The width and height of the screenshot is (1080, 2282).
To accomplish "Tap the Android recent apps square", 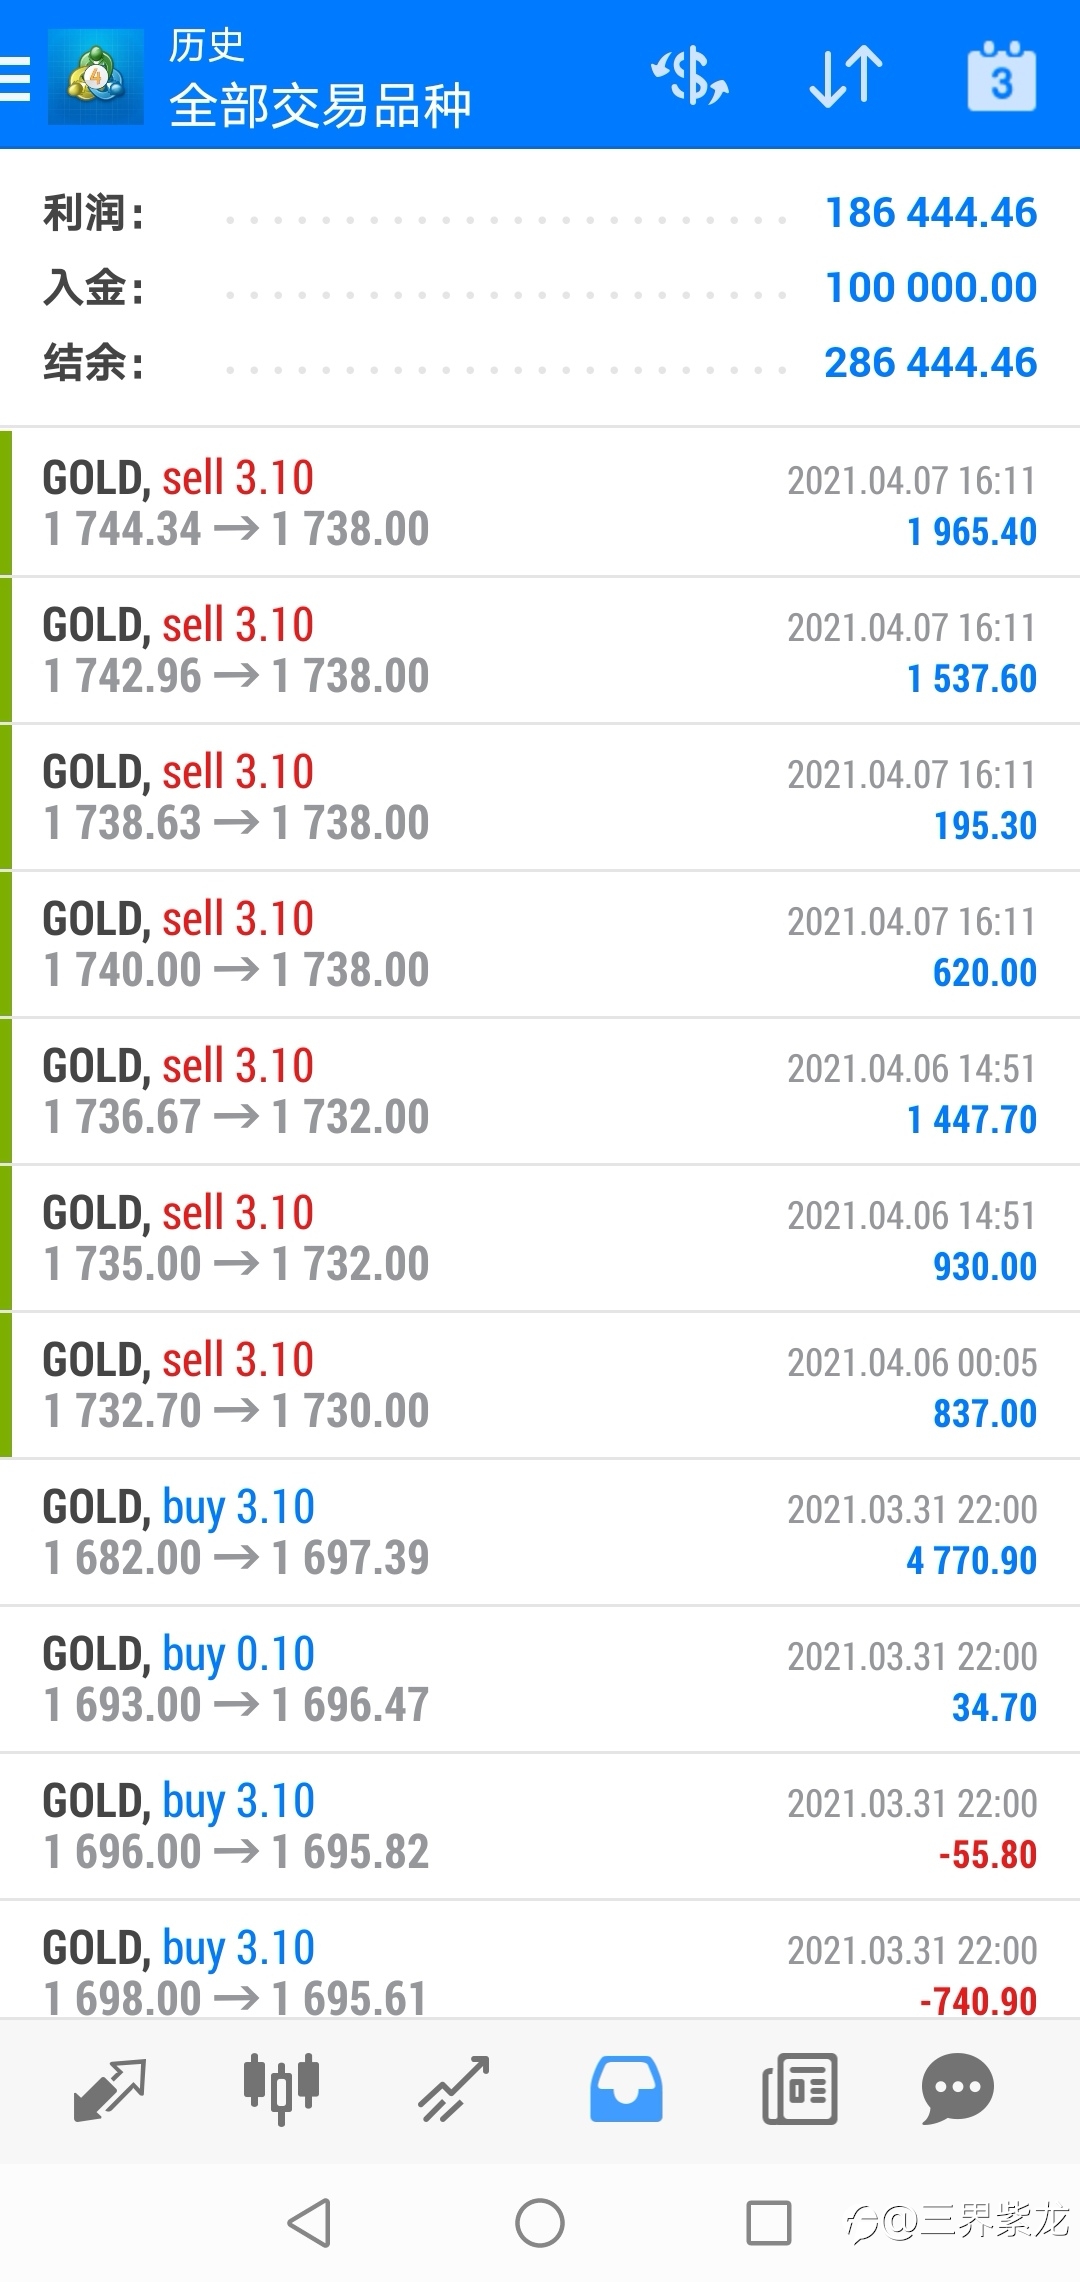I will click(769, 2224).
